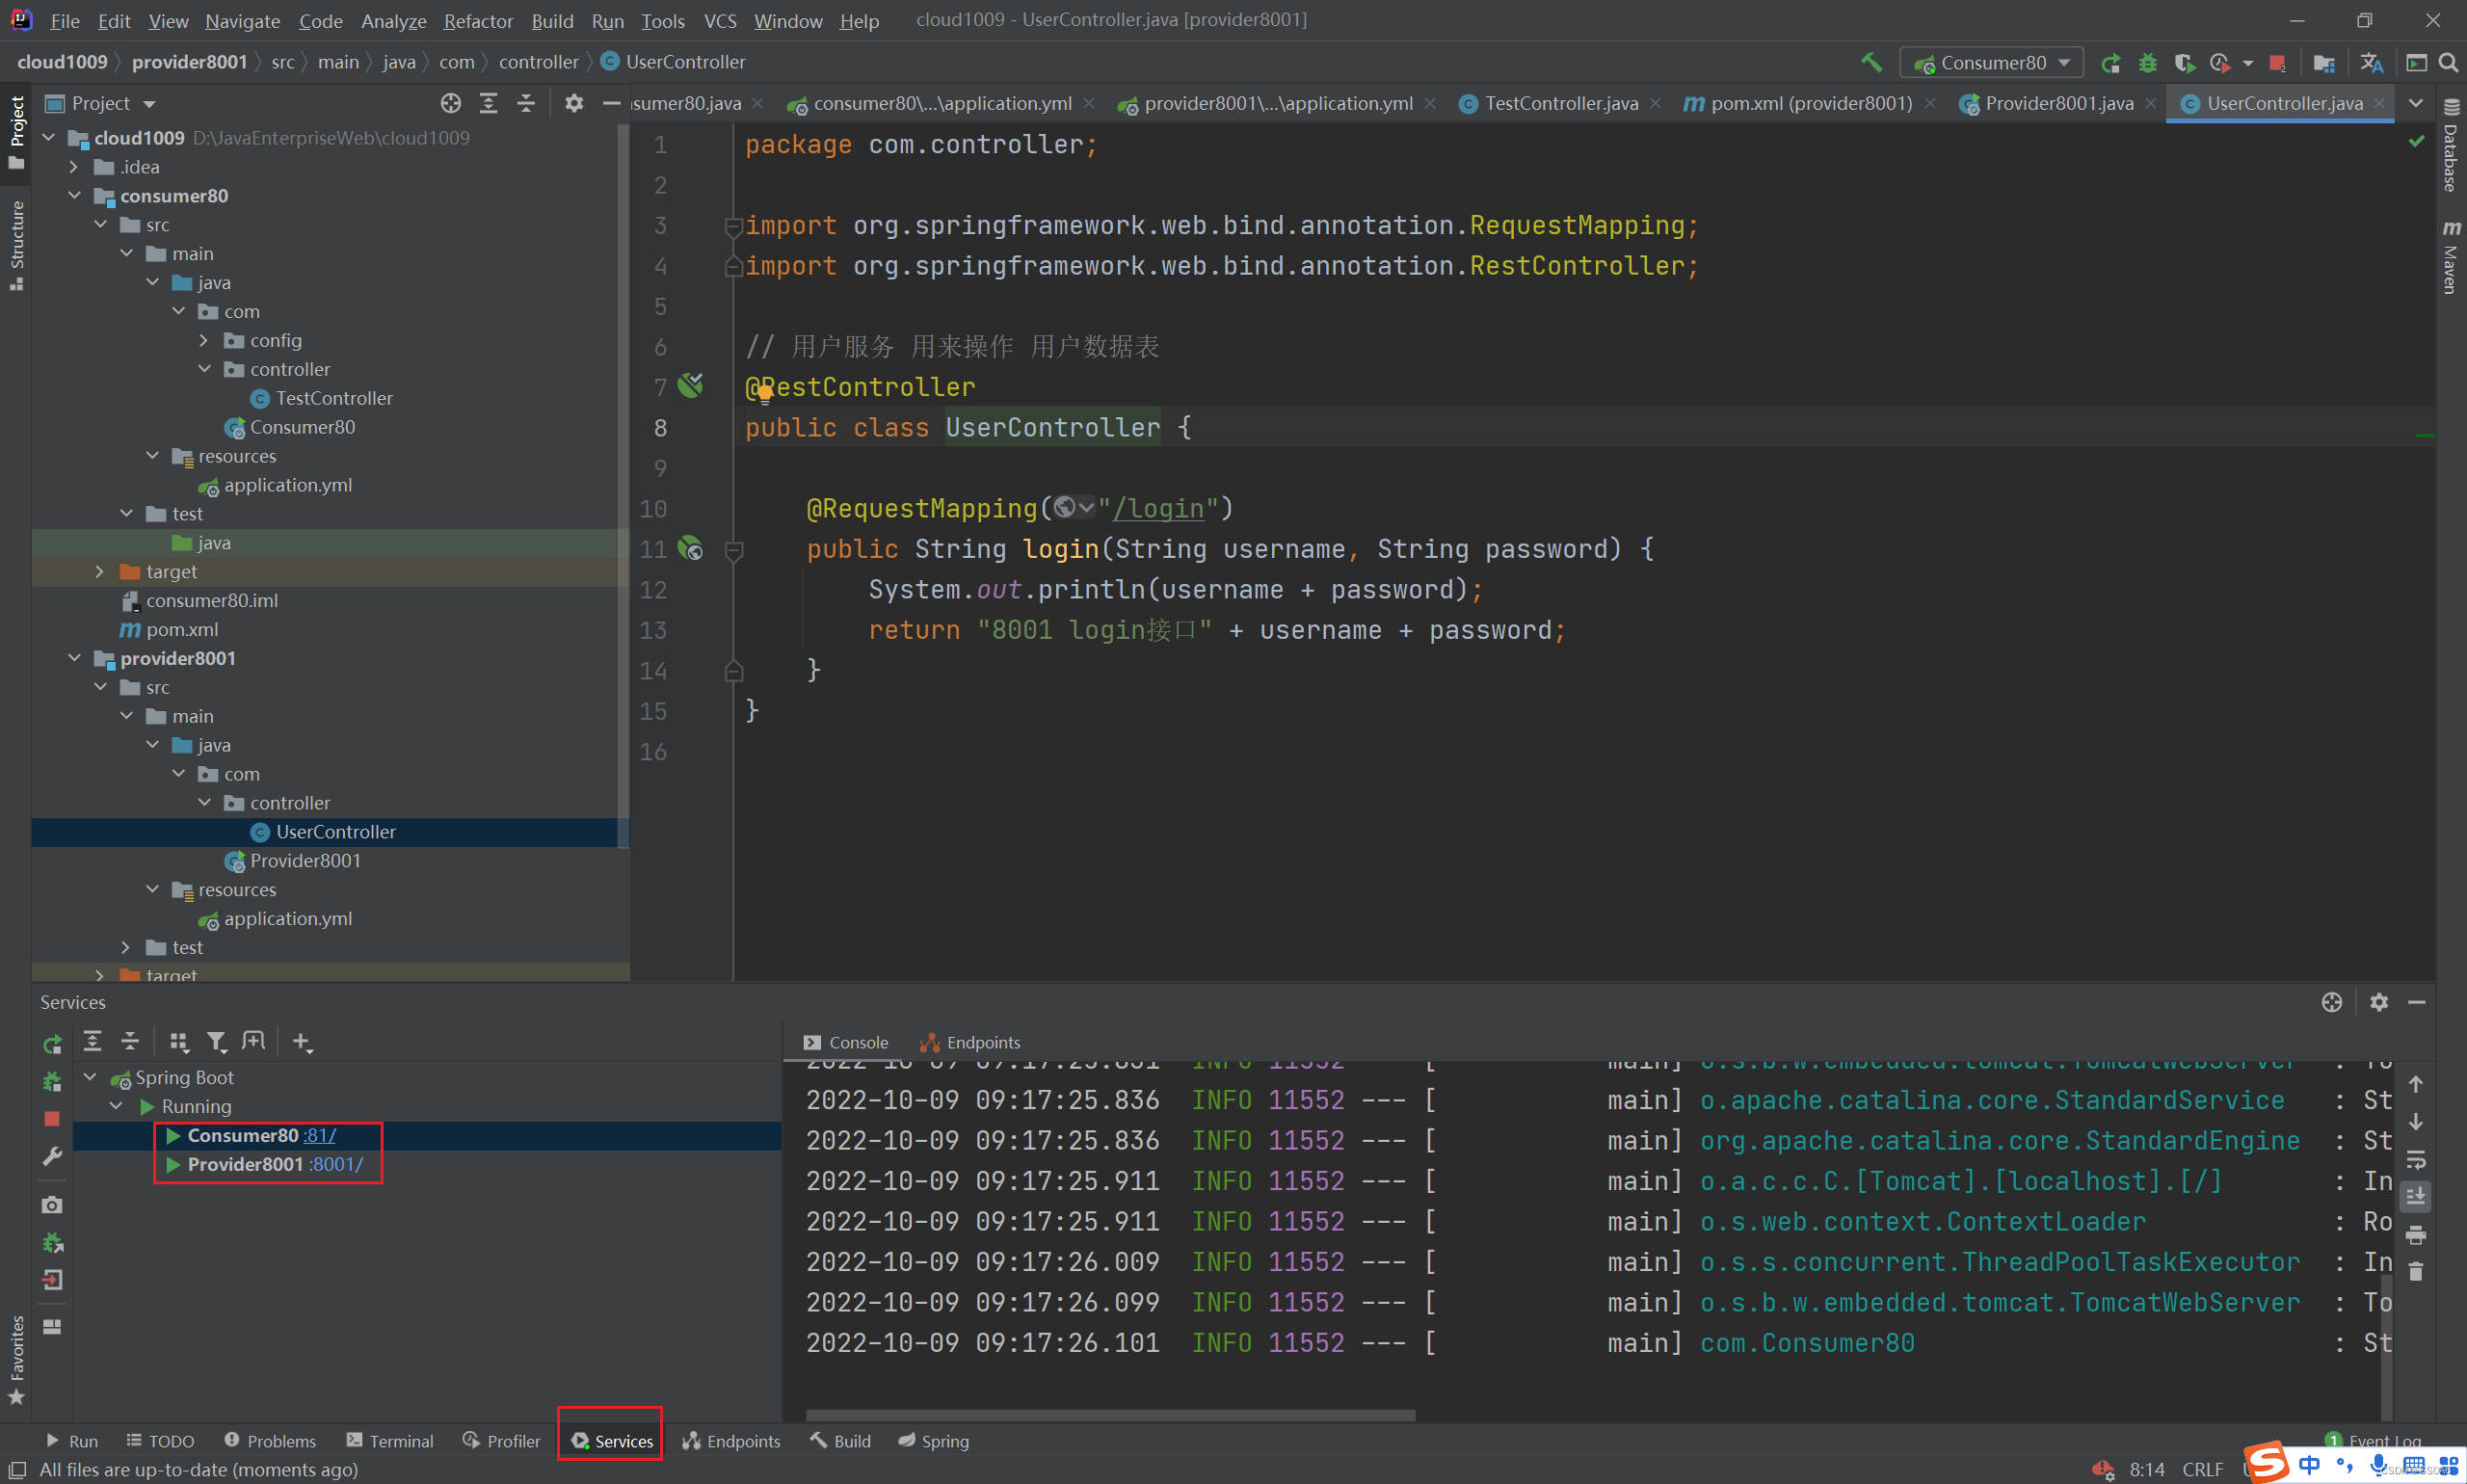Open Search Everywhere magnifier icon

pos(2448,63)
